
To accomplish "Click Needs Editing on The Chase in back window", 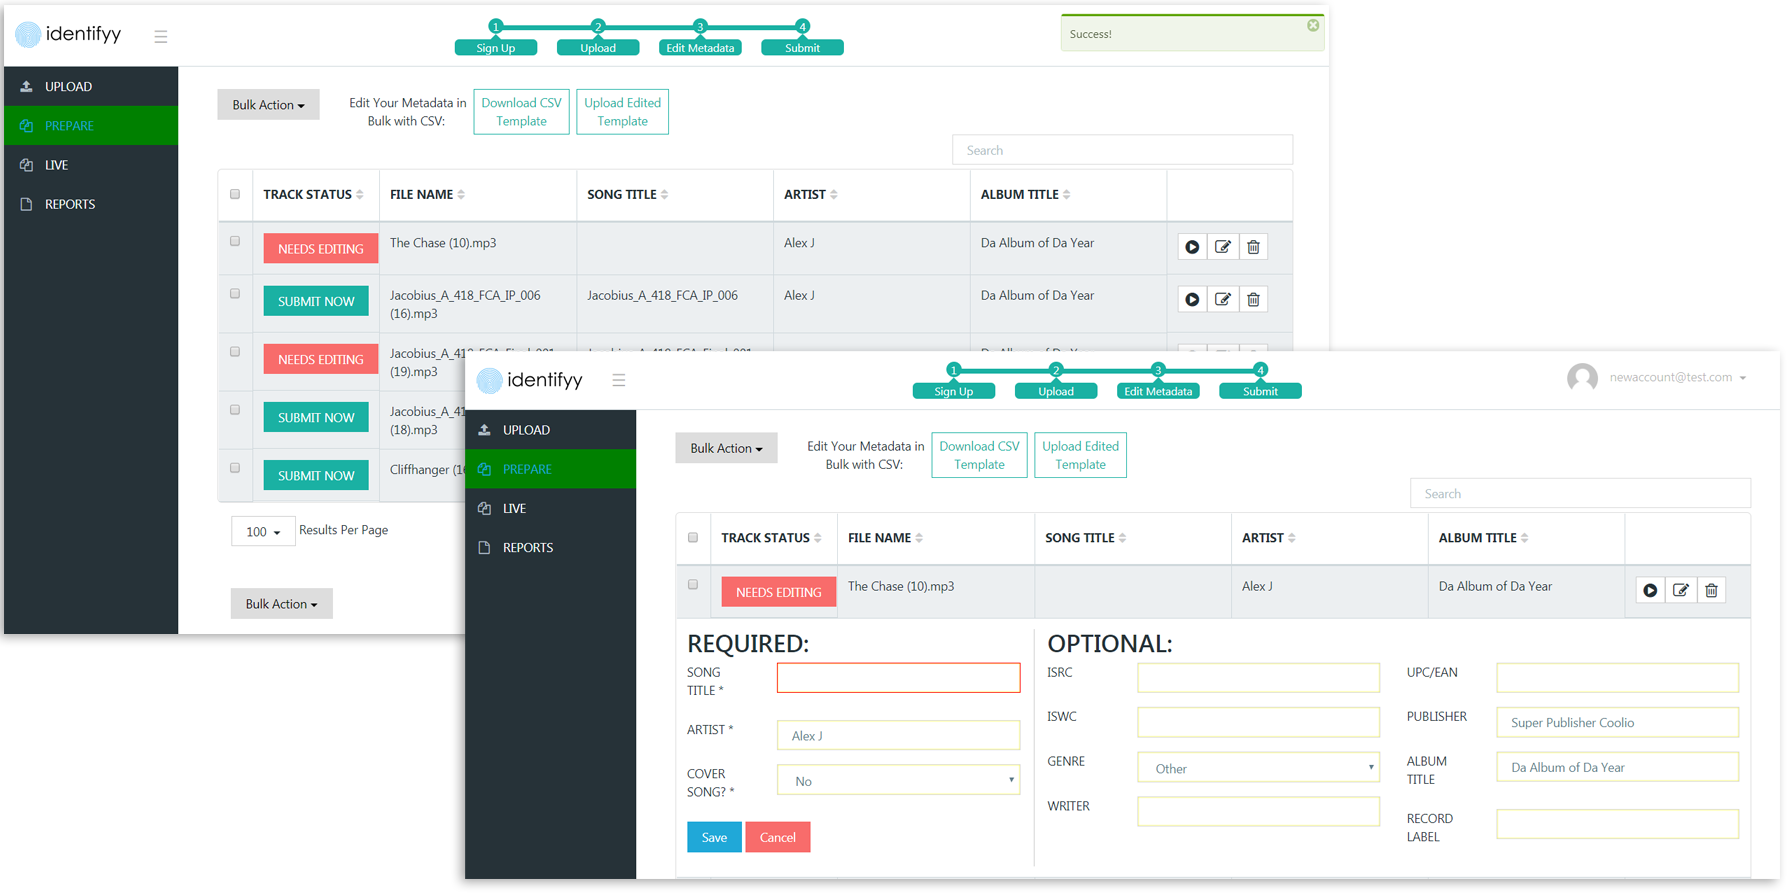I will 321,249.
